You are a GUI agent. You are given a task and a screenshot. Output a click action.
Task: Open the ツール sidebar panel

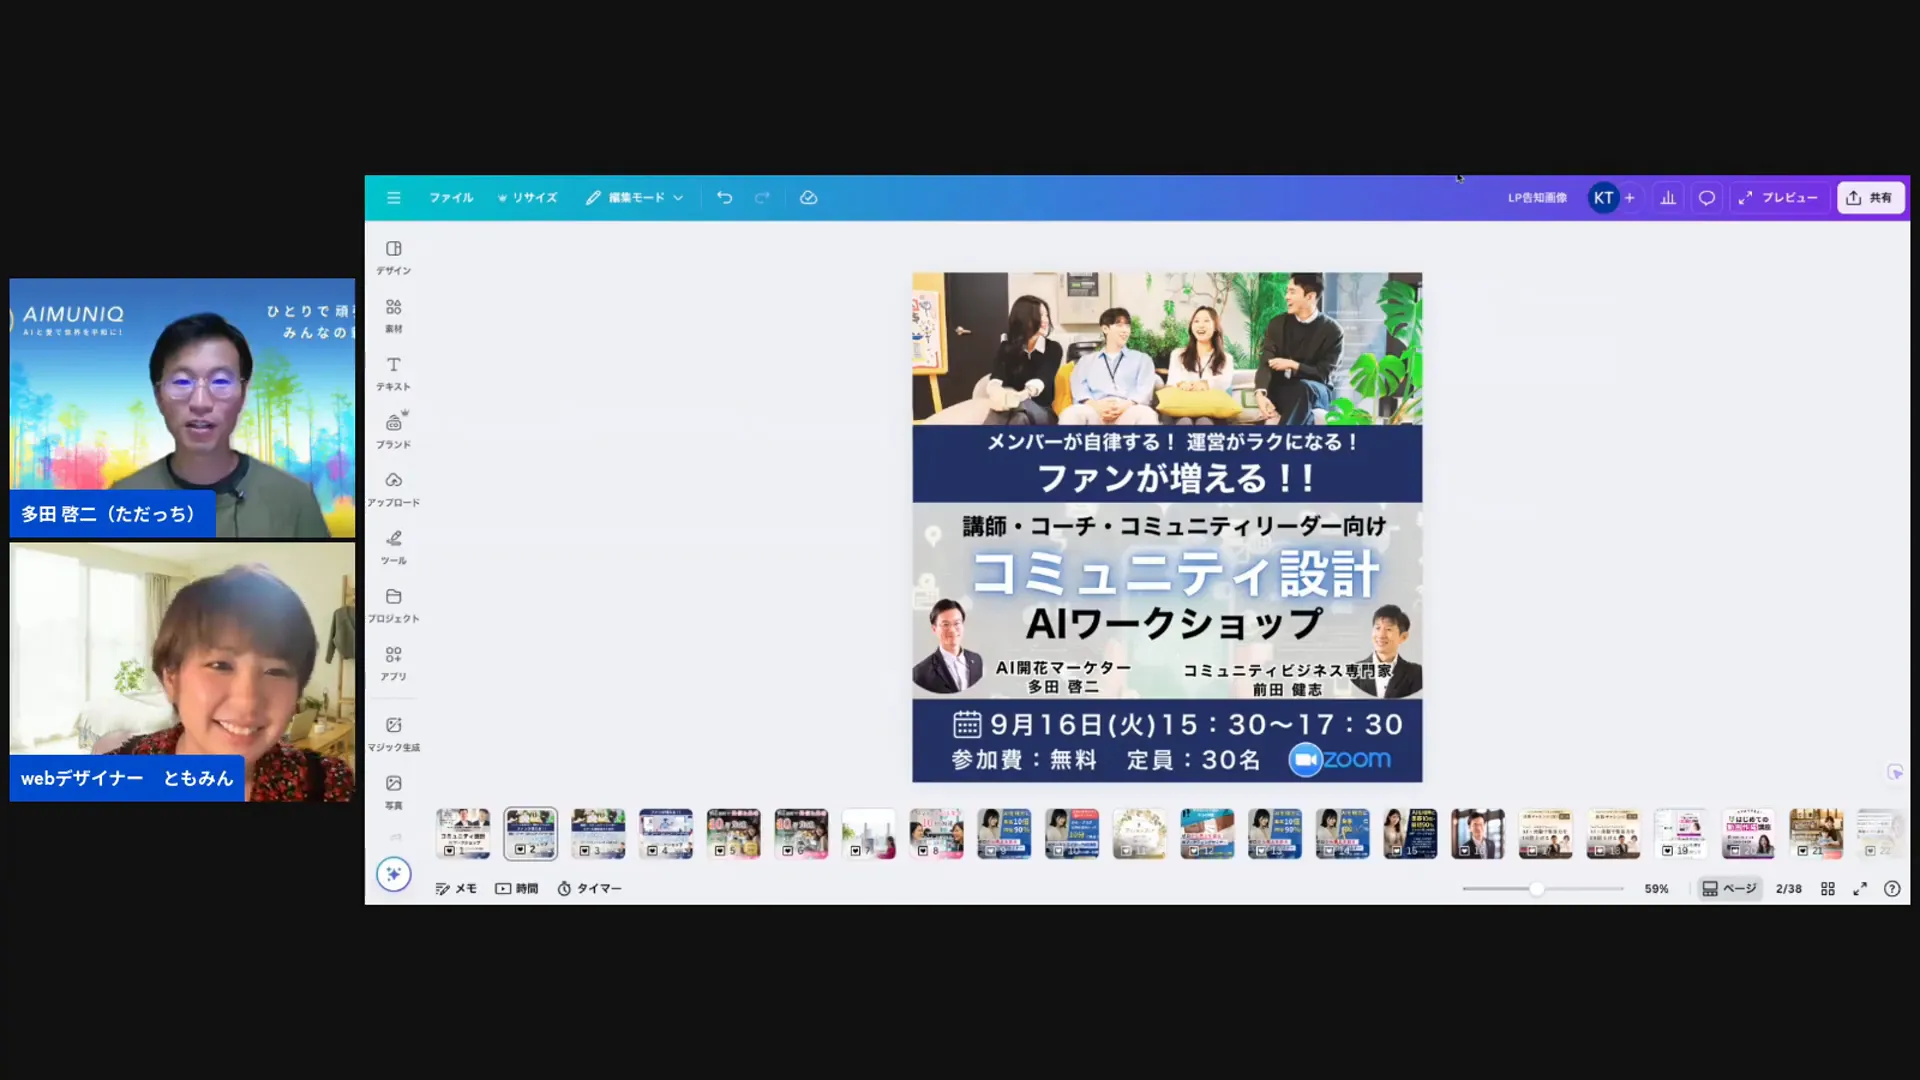tap(394, 547)
